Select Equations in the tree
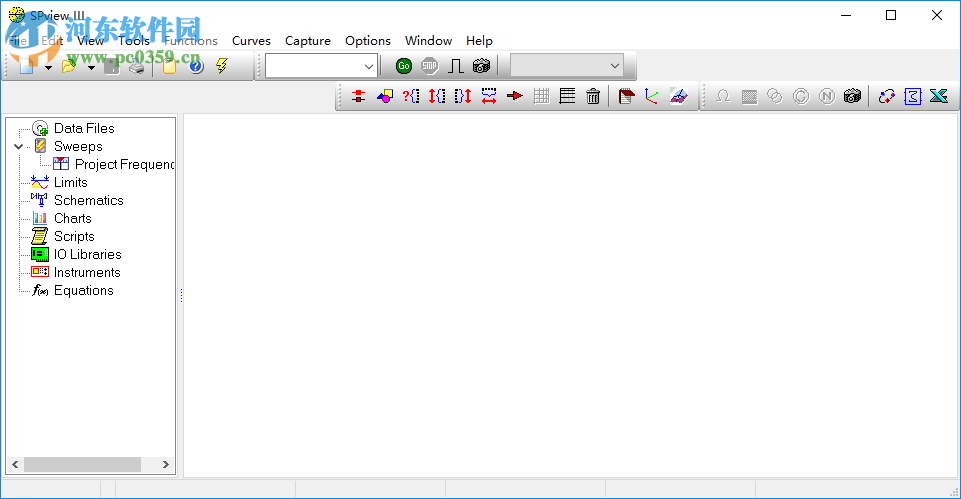This screenshot has height=499, width=961. (83, 291)
